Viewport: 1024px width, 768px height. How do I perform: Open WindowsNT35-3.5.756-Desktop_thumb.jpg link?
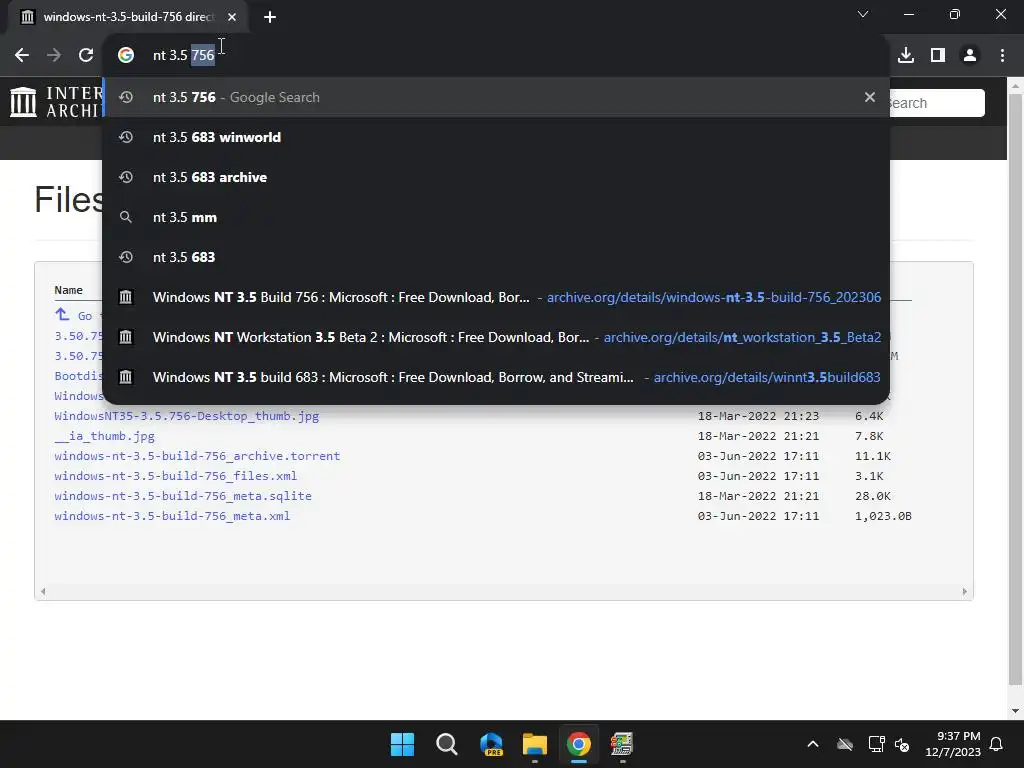point(187,416)
